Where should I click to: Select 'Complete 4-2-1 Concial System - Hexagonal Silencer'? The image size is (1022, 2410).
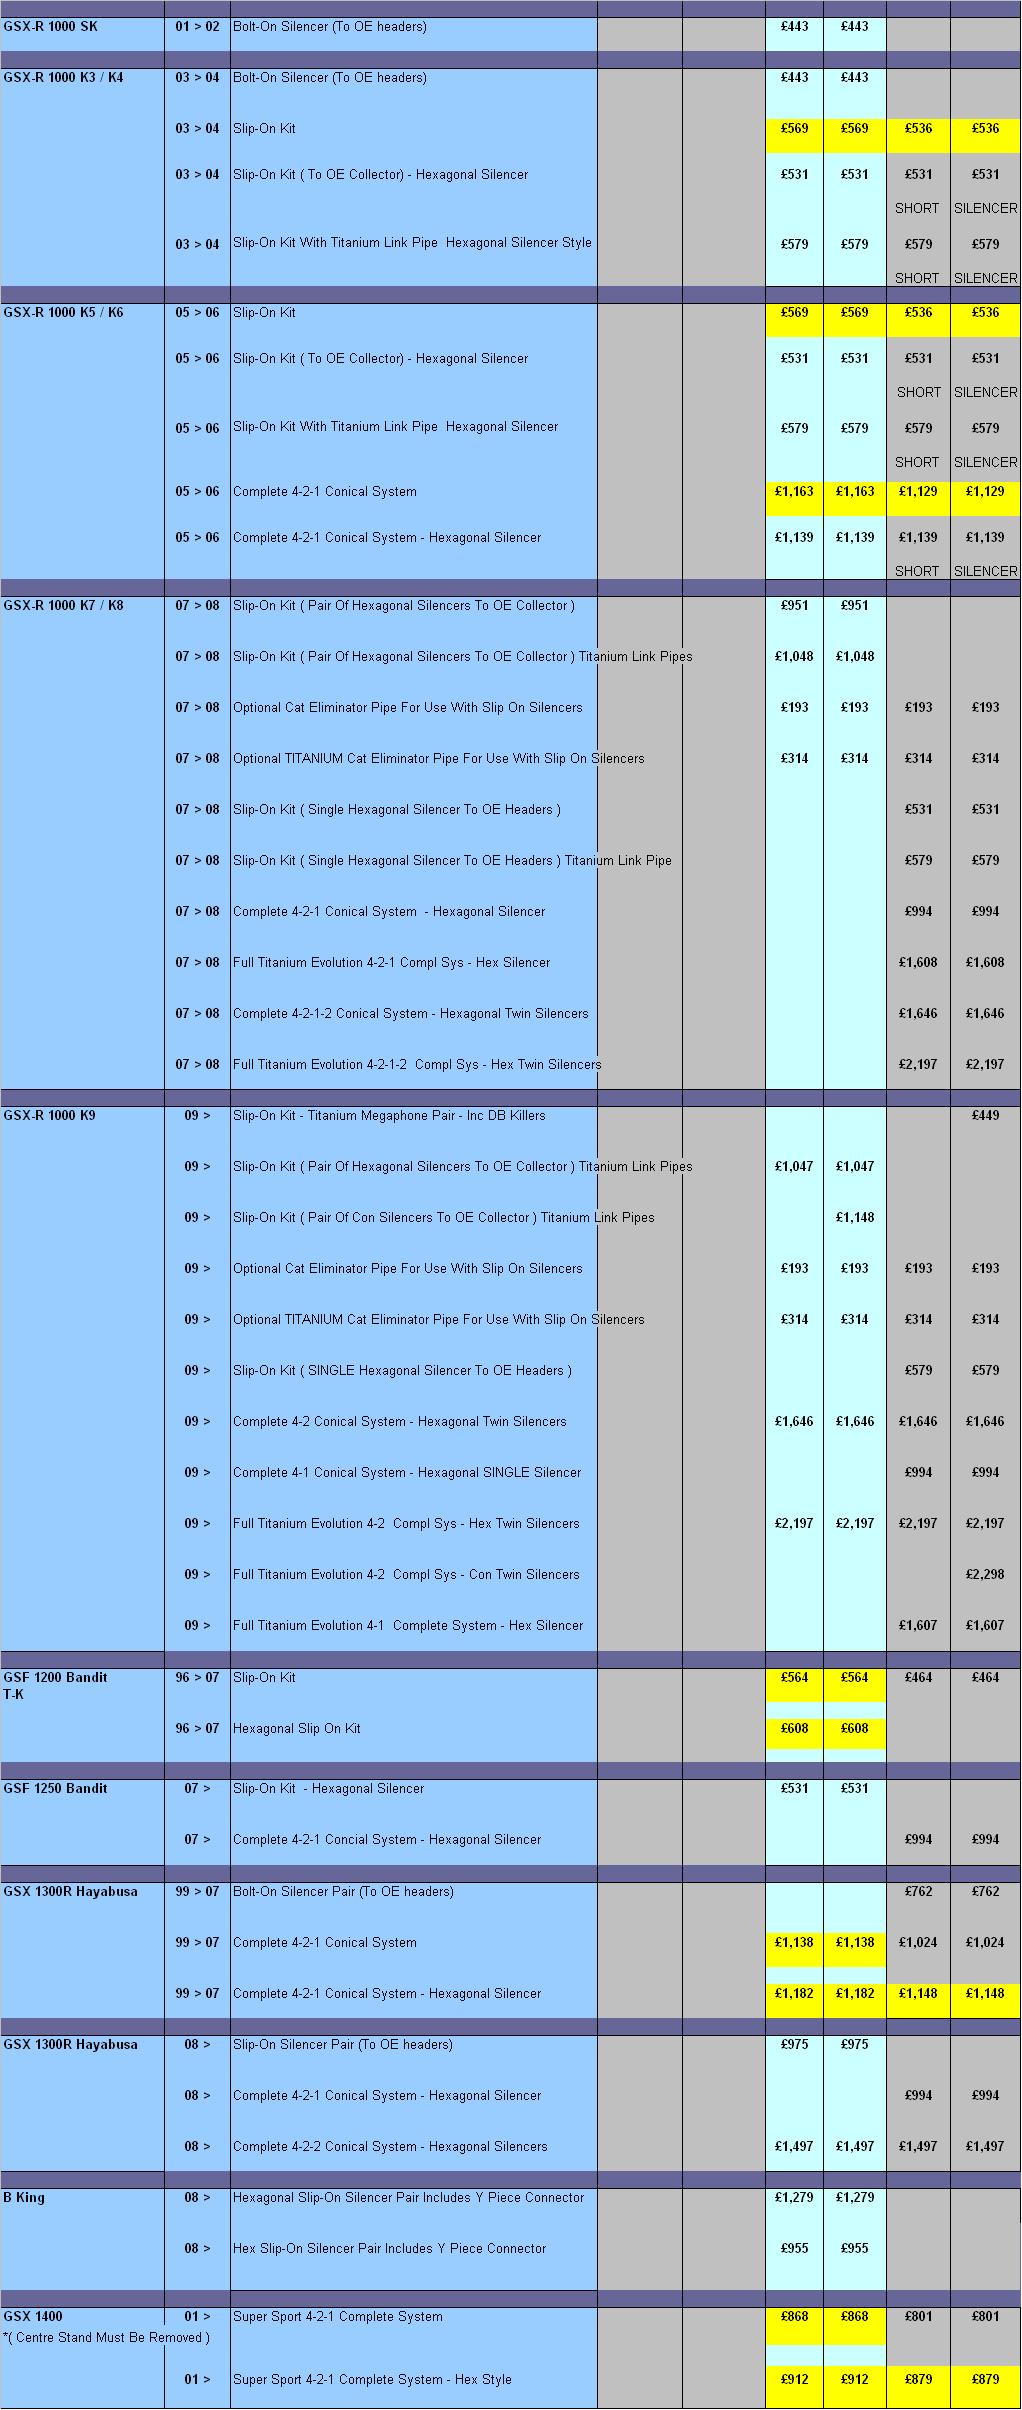pyautogui.click(x=387, y=1839)
